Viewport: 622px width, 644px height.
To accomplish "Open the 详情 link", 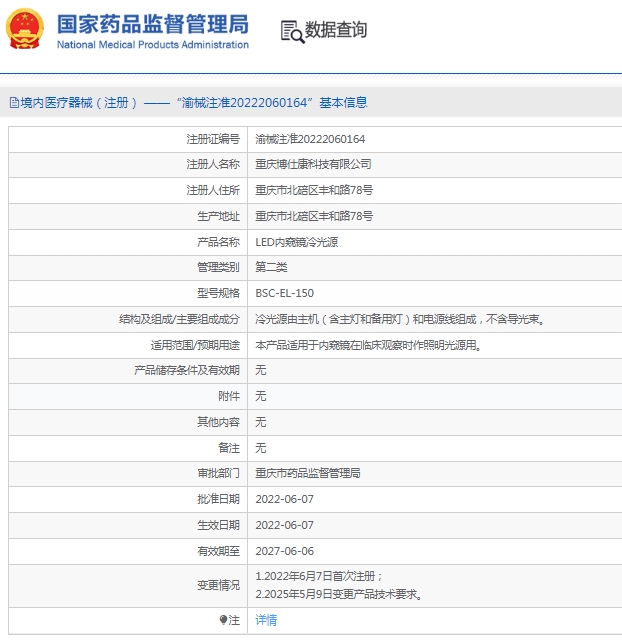I will pos(266,620).
